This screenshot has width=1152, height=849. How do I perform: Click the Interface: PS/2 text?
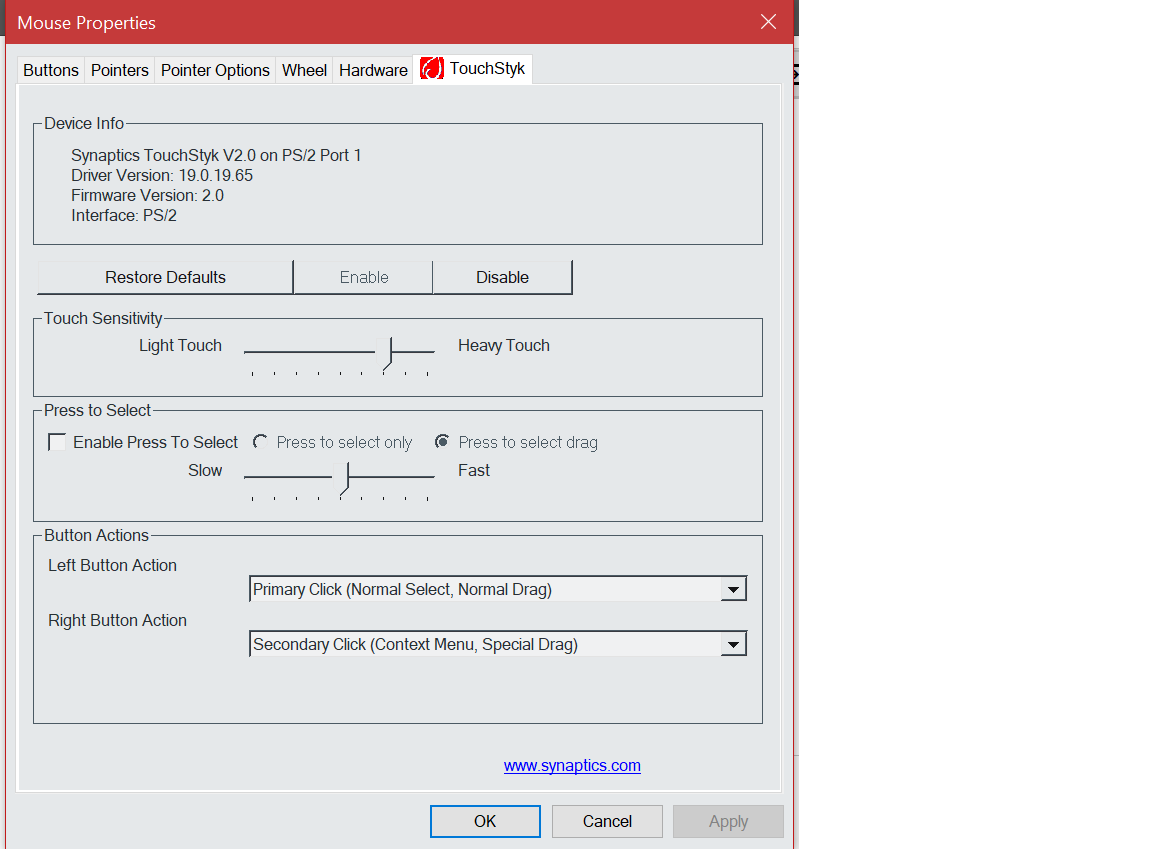(123, 215)
